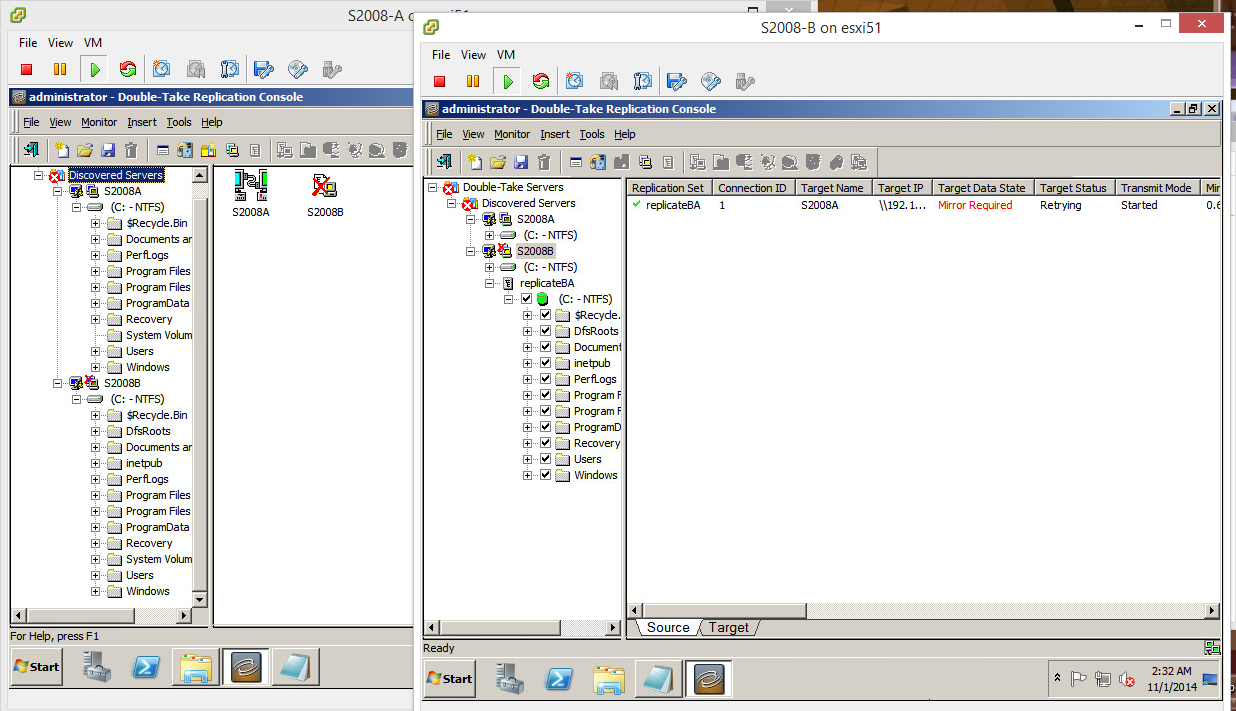Collapse the S2008B server node in S2008-A tree
Viewport: 1236px width, 711px height.
(x=58, y=383)
